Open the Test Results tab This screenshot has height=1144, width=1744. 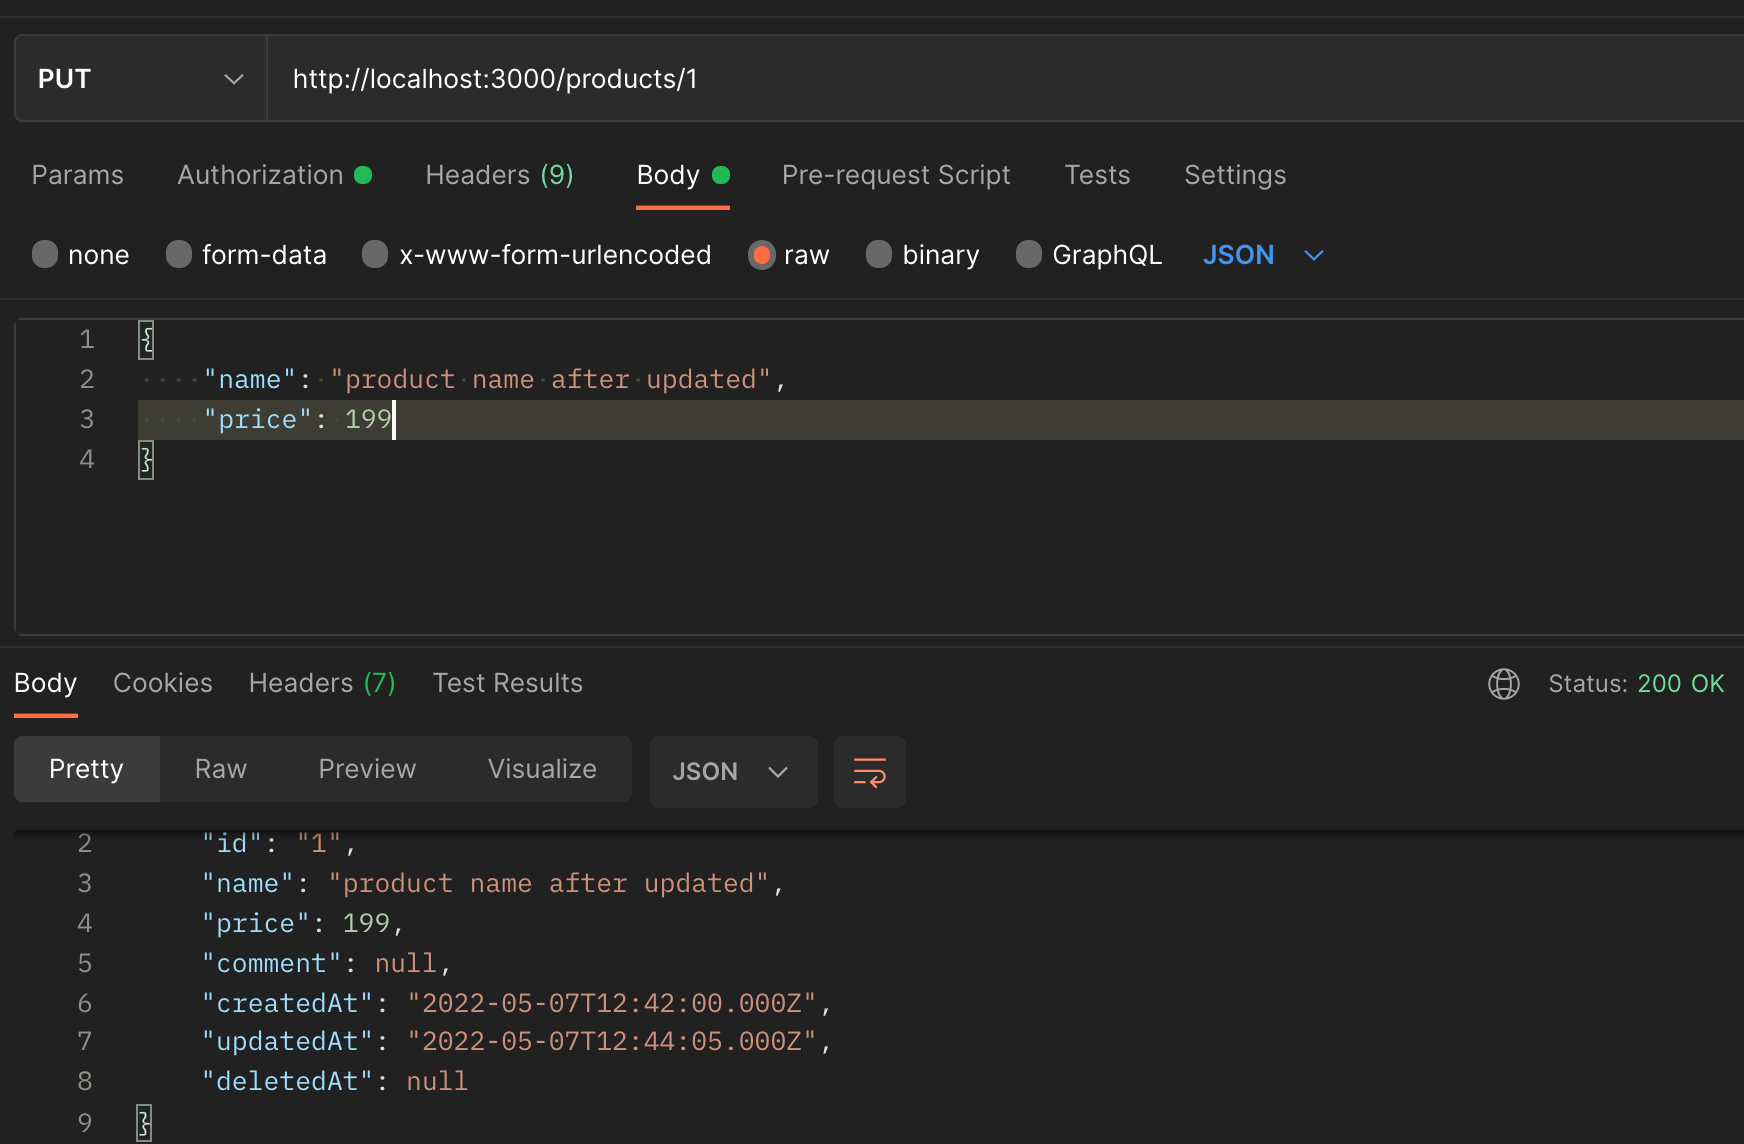coord(508,683)
